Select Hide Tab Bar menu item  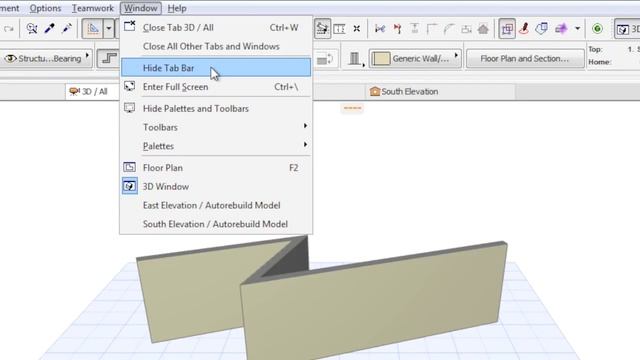click(216, 68)
